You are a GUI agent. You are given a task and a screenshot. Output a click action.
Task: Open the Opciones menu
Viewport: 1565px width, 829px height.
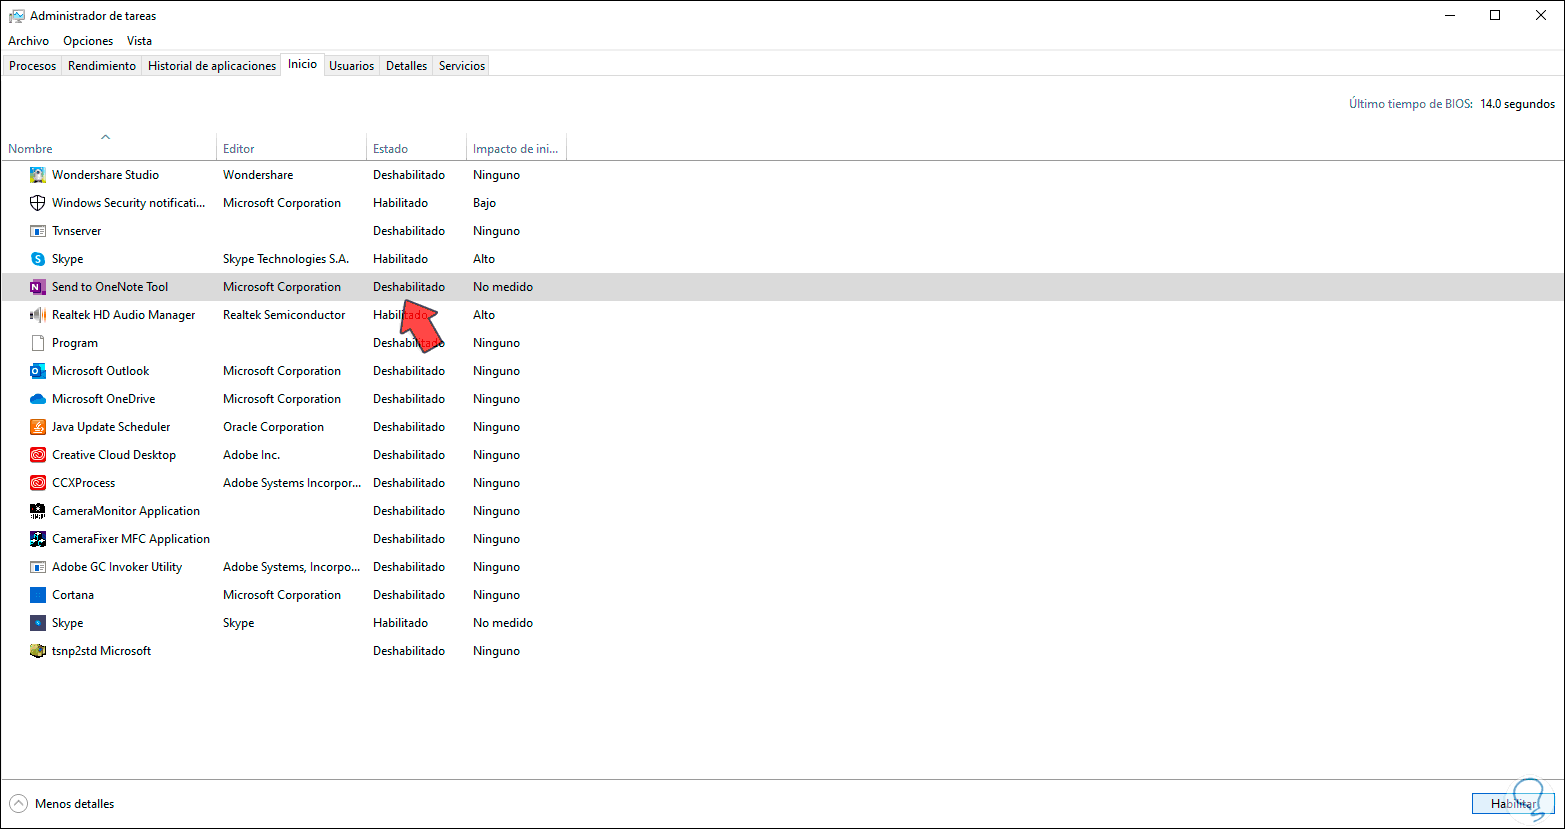[88, 41]
